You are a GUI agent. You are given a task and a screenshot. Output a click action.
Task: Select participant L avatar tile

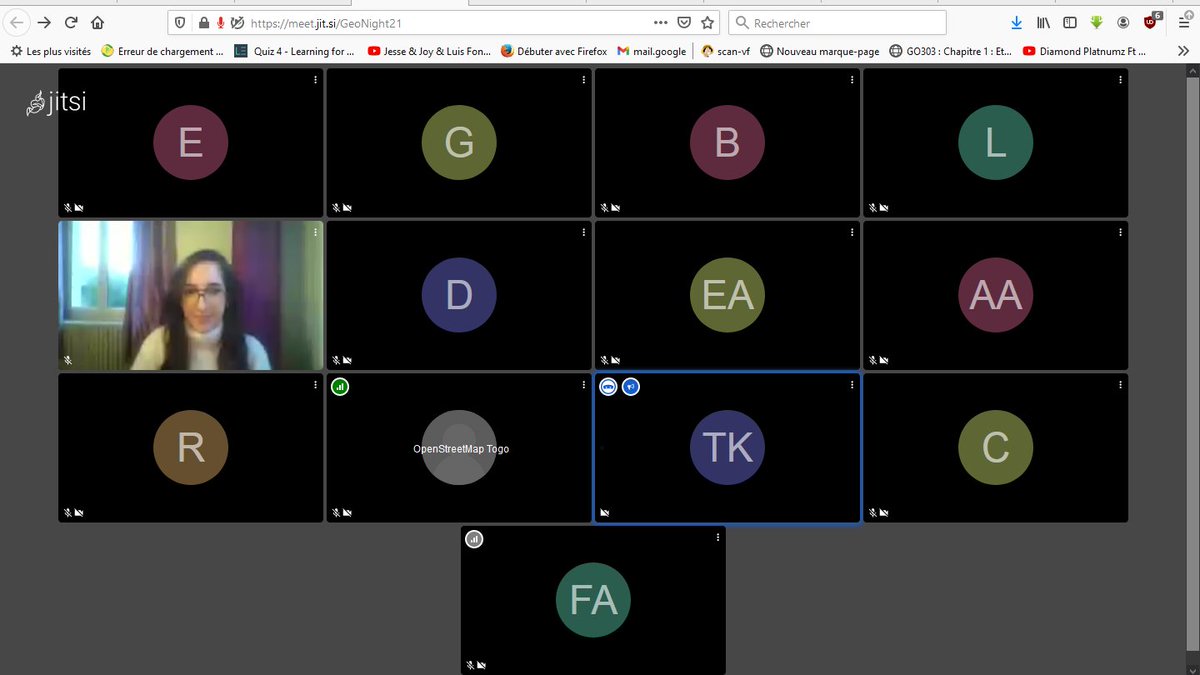click(x=995, y=143)
